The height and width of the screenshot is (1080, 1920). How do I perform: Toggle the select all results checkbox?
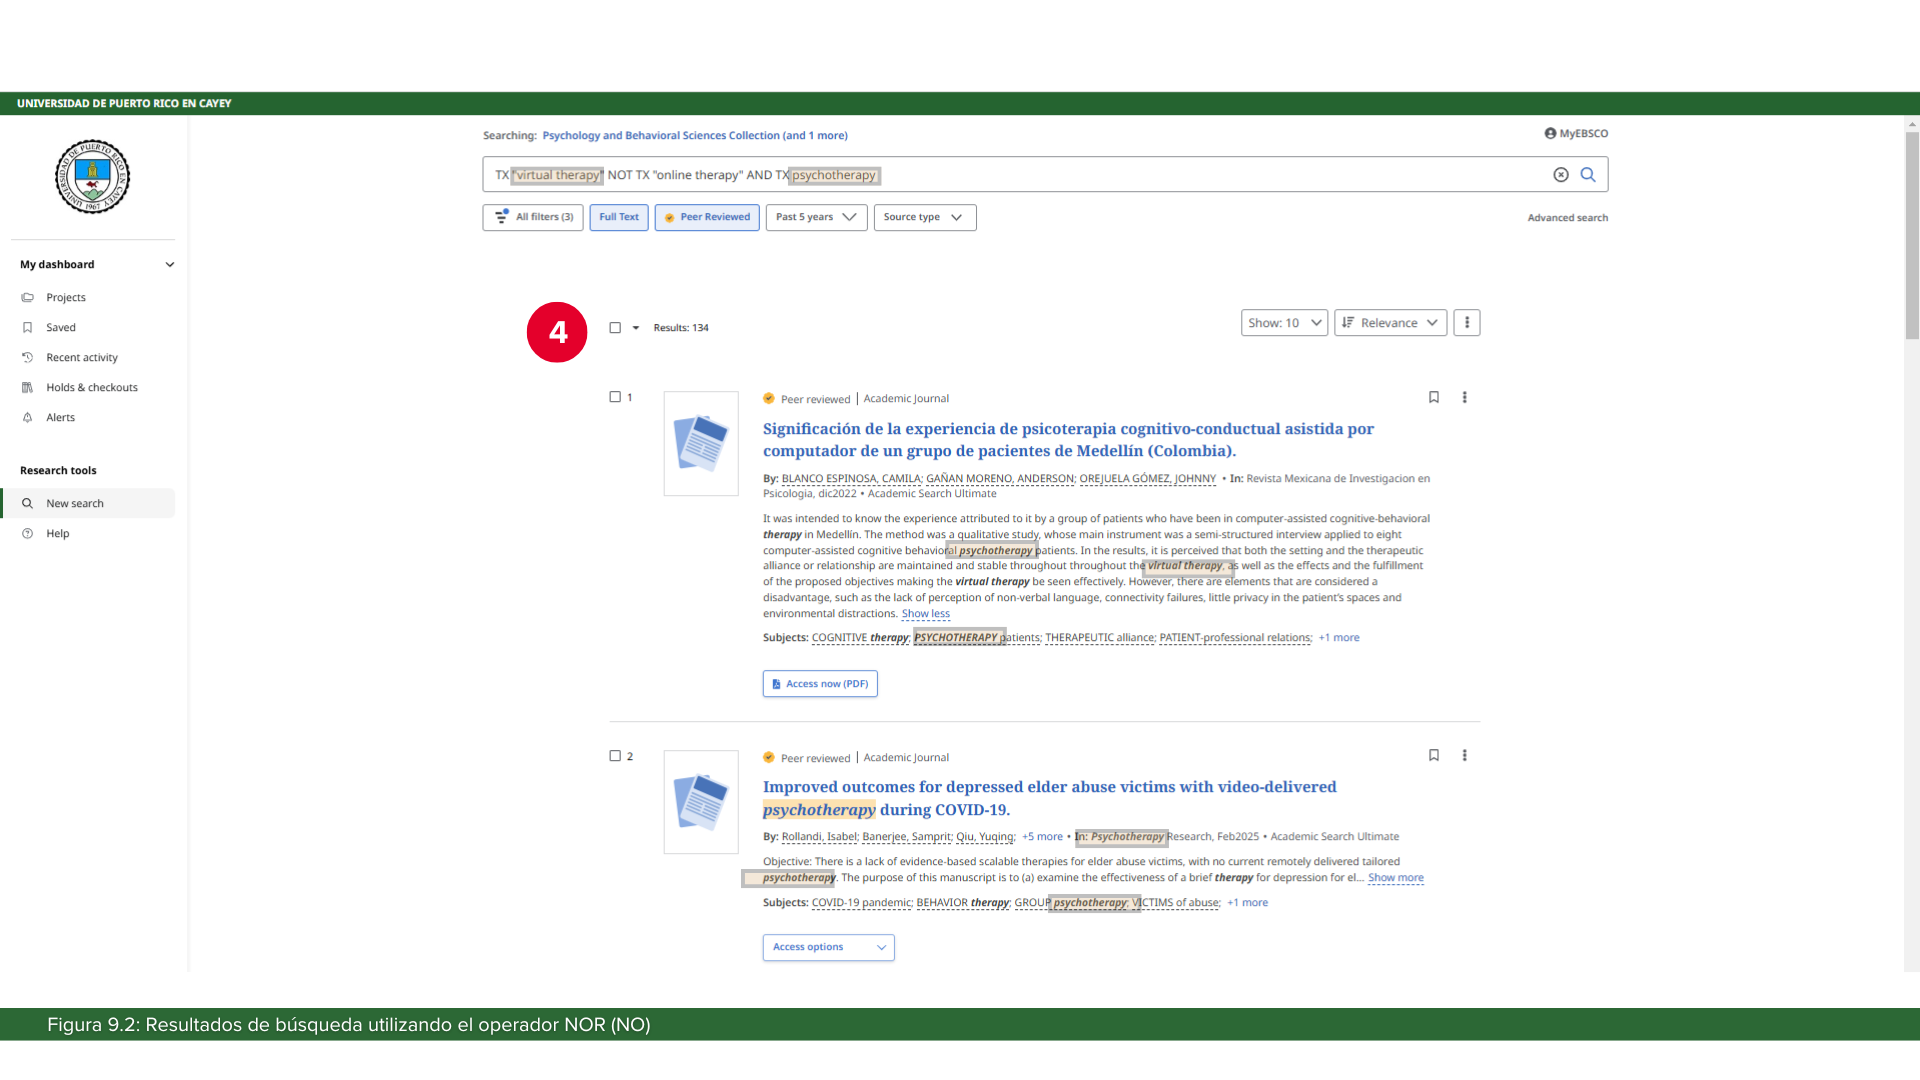(x=615, y=328)
